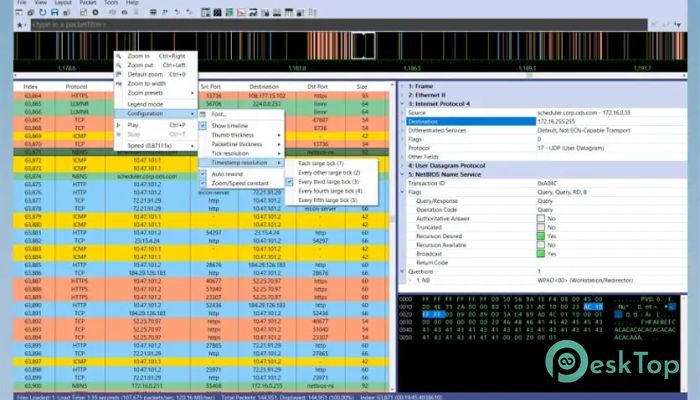
Task: Click the Protocol column header
Action: click(76, 87)
